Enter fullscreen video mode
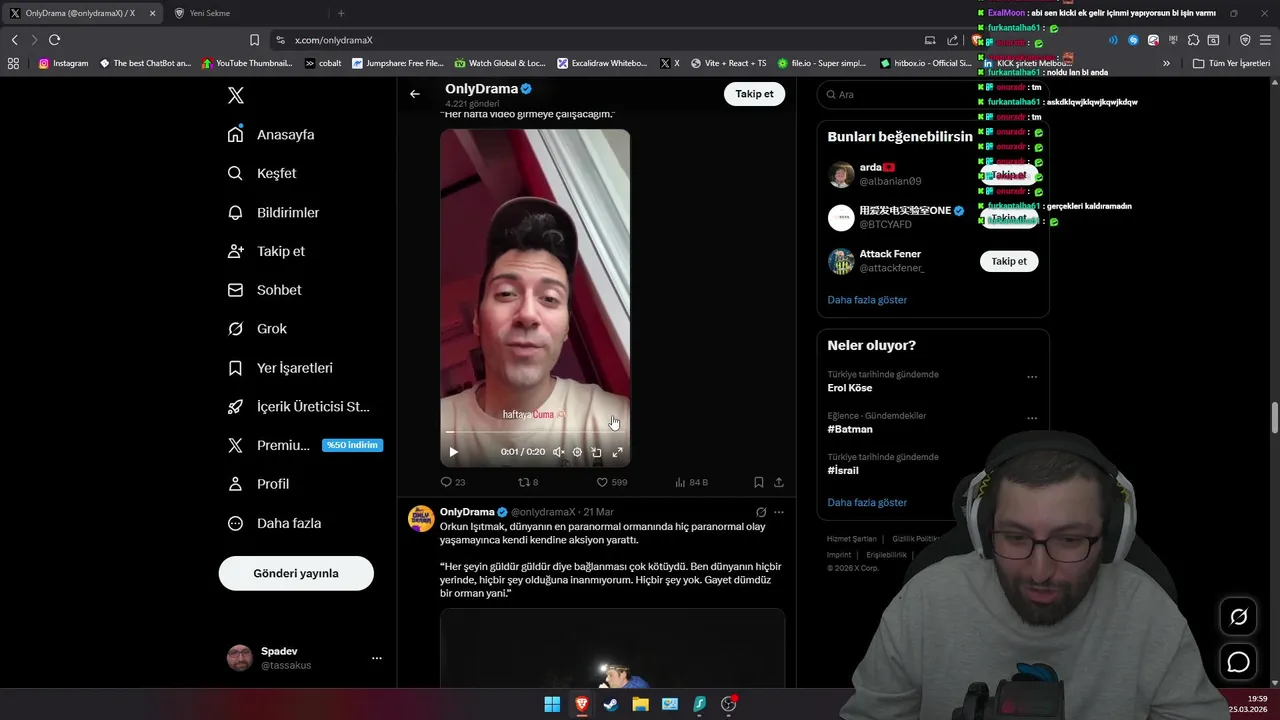 pos(617,452)
